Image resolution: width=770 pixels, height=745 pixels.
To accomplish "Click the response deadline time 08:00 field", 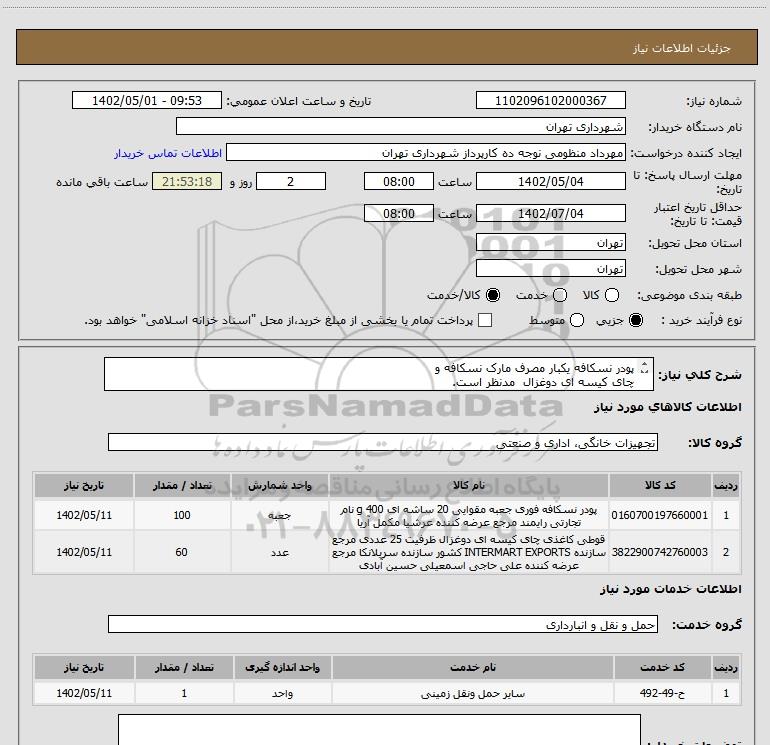I will click(x=399, y=181).
